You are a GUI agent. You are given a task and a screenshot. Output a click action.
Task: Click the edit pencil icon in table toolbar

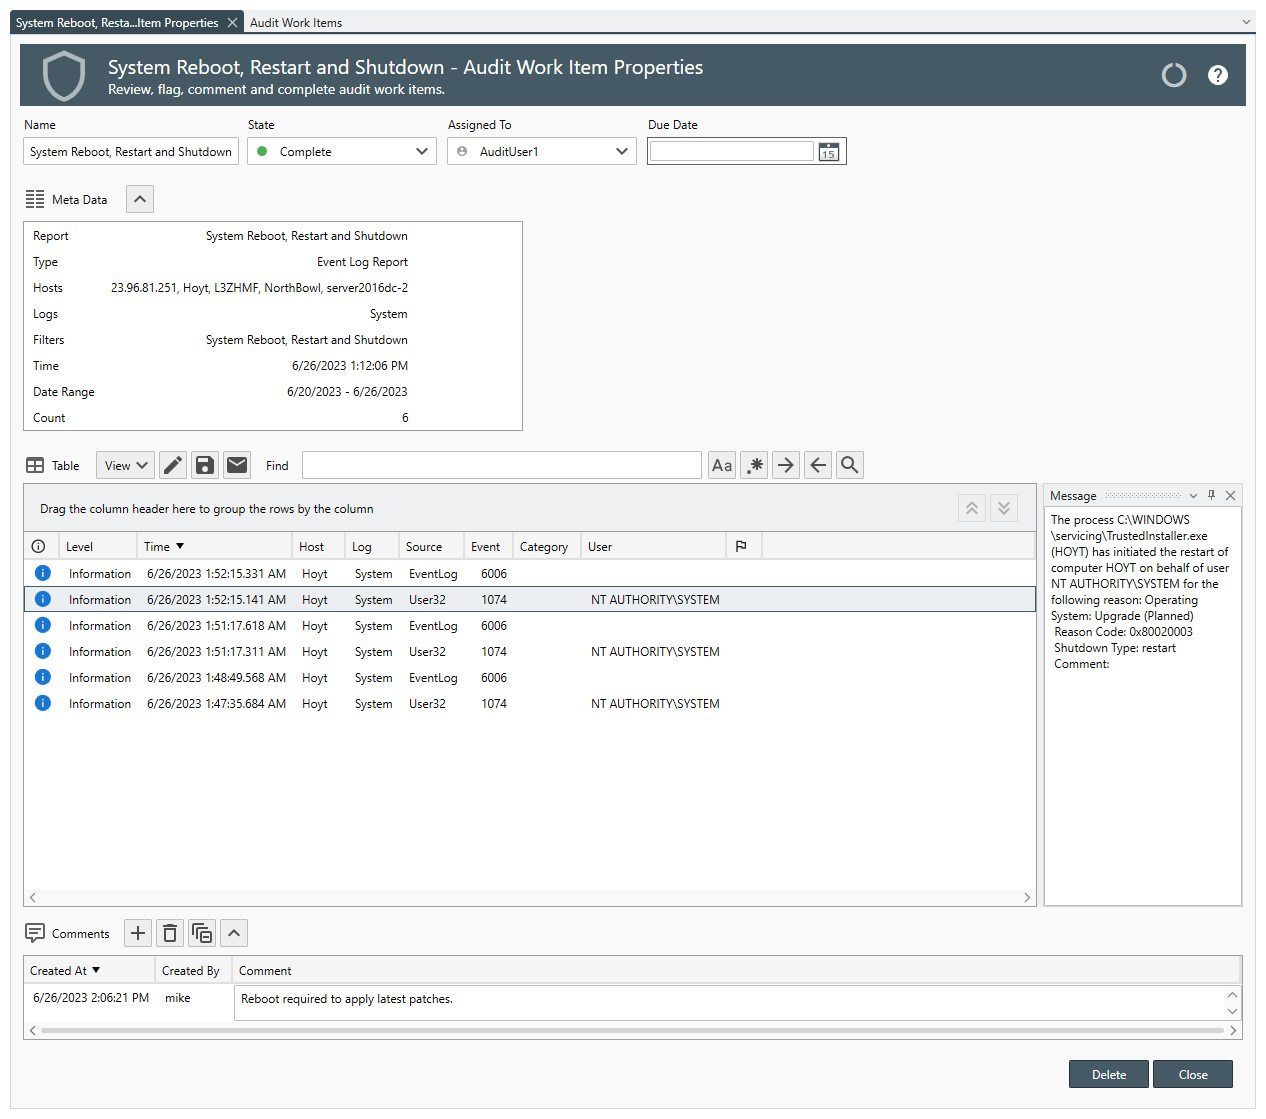click(x=173, y=465)
